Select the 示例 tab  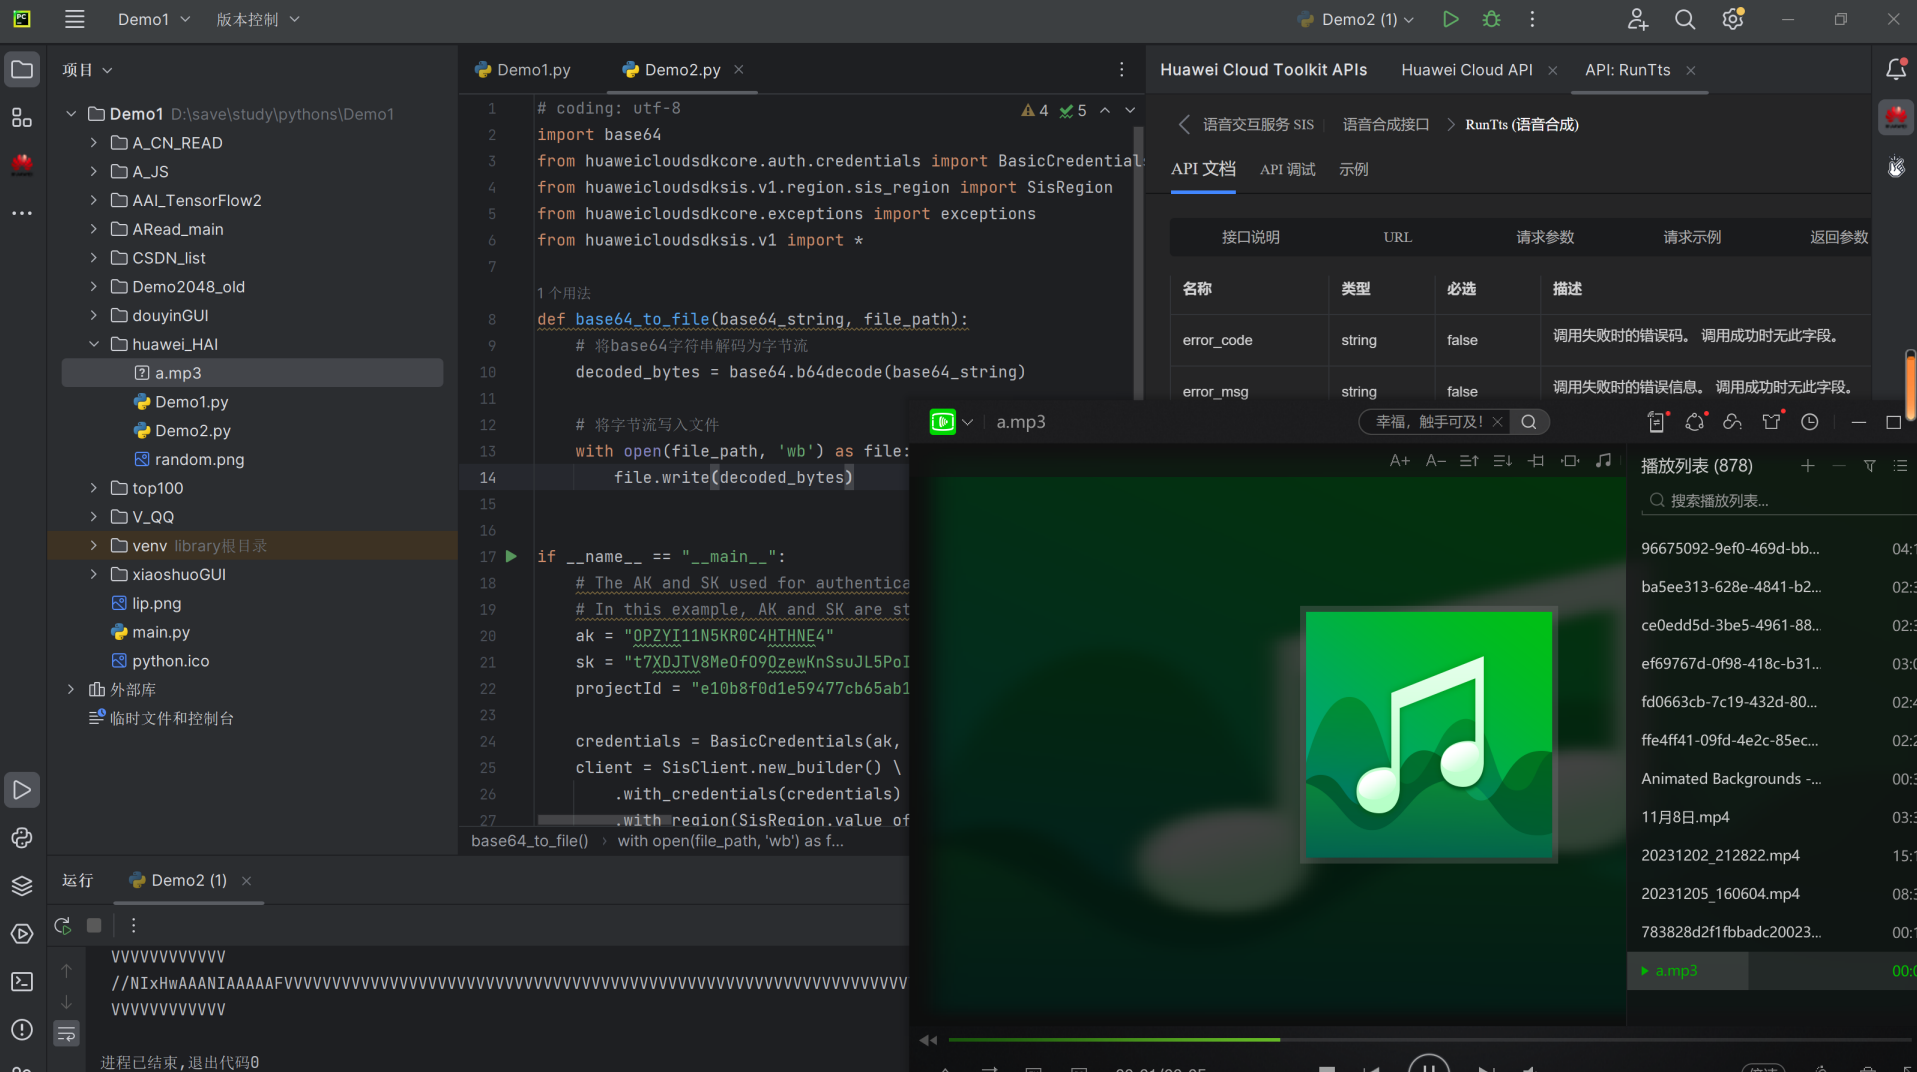point(1353,169)
